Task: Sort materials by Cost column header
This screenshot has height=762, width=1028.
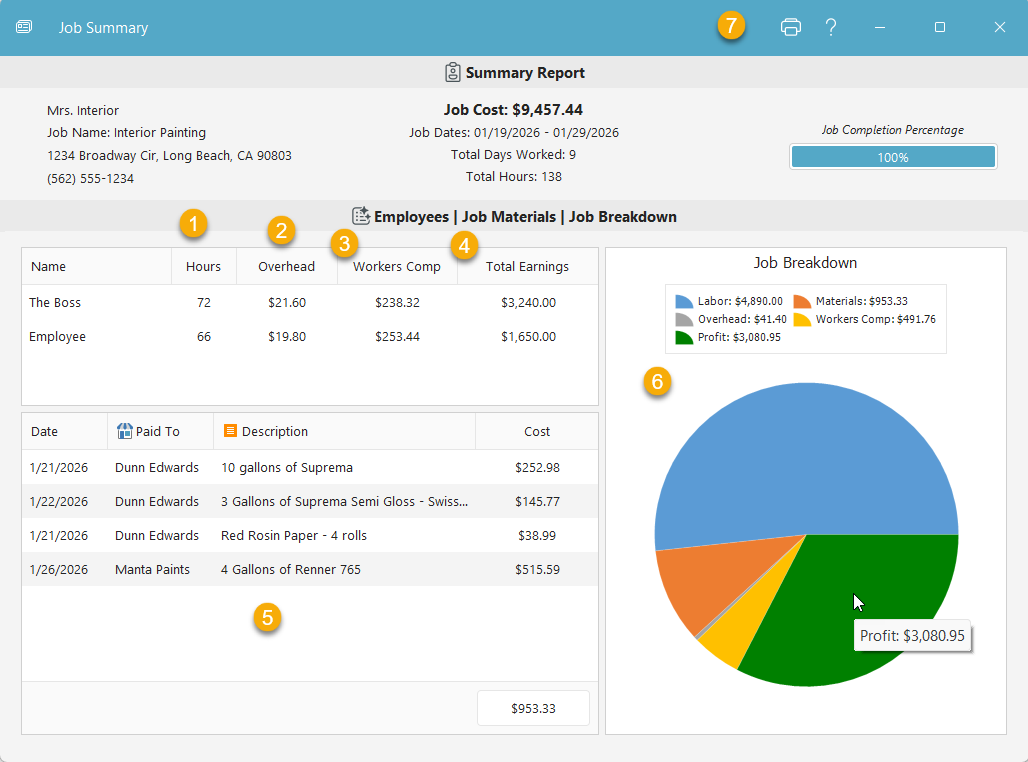Action: [537, 432]
